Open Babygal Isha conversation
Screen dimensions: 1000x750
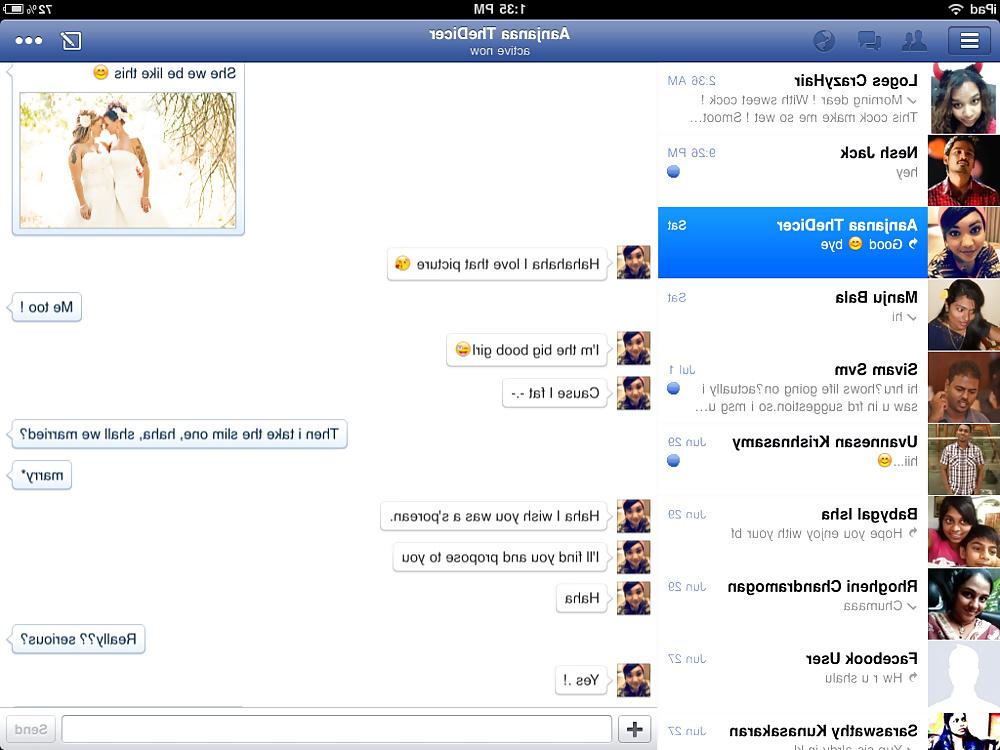click(x=828, y=531)
